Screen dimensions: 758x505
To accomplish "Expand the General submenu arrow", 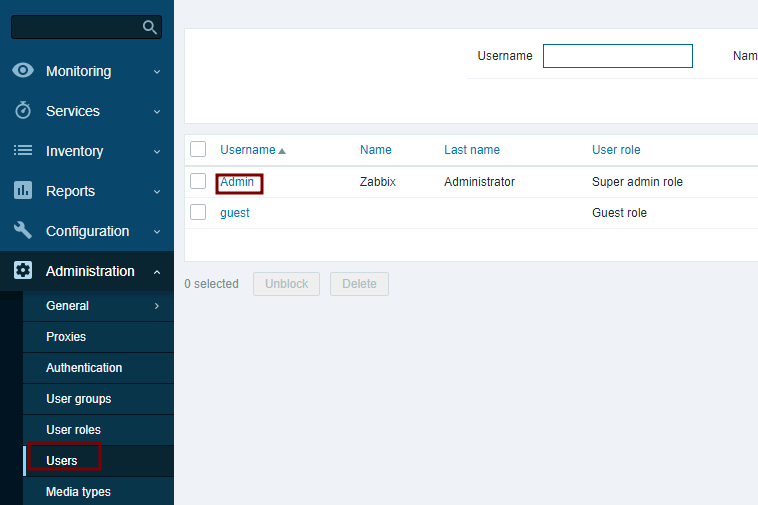I will (157, 306).
